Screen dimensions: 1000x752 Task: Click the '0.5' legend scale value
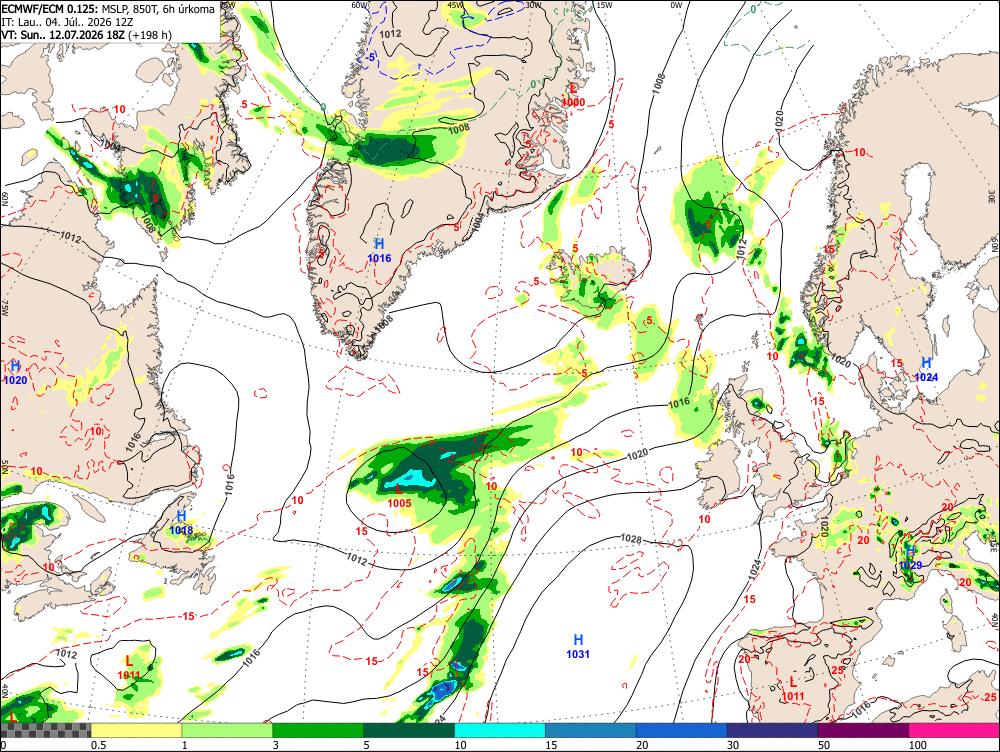98,745
